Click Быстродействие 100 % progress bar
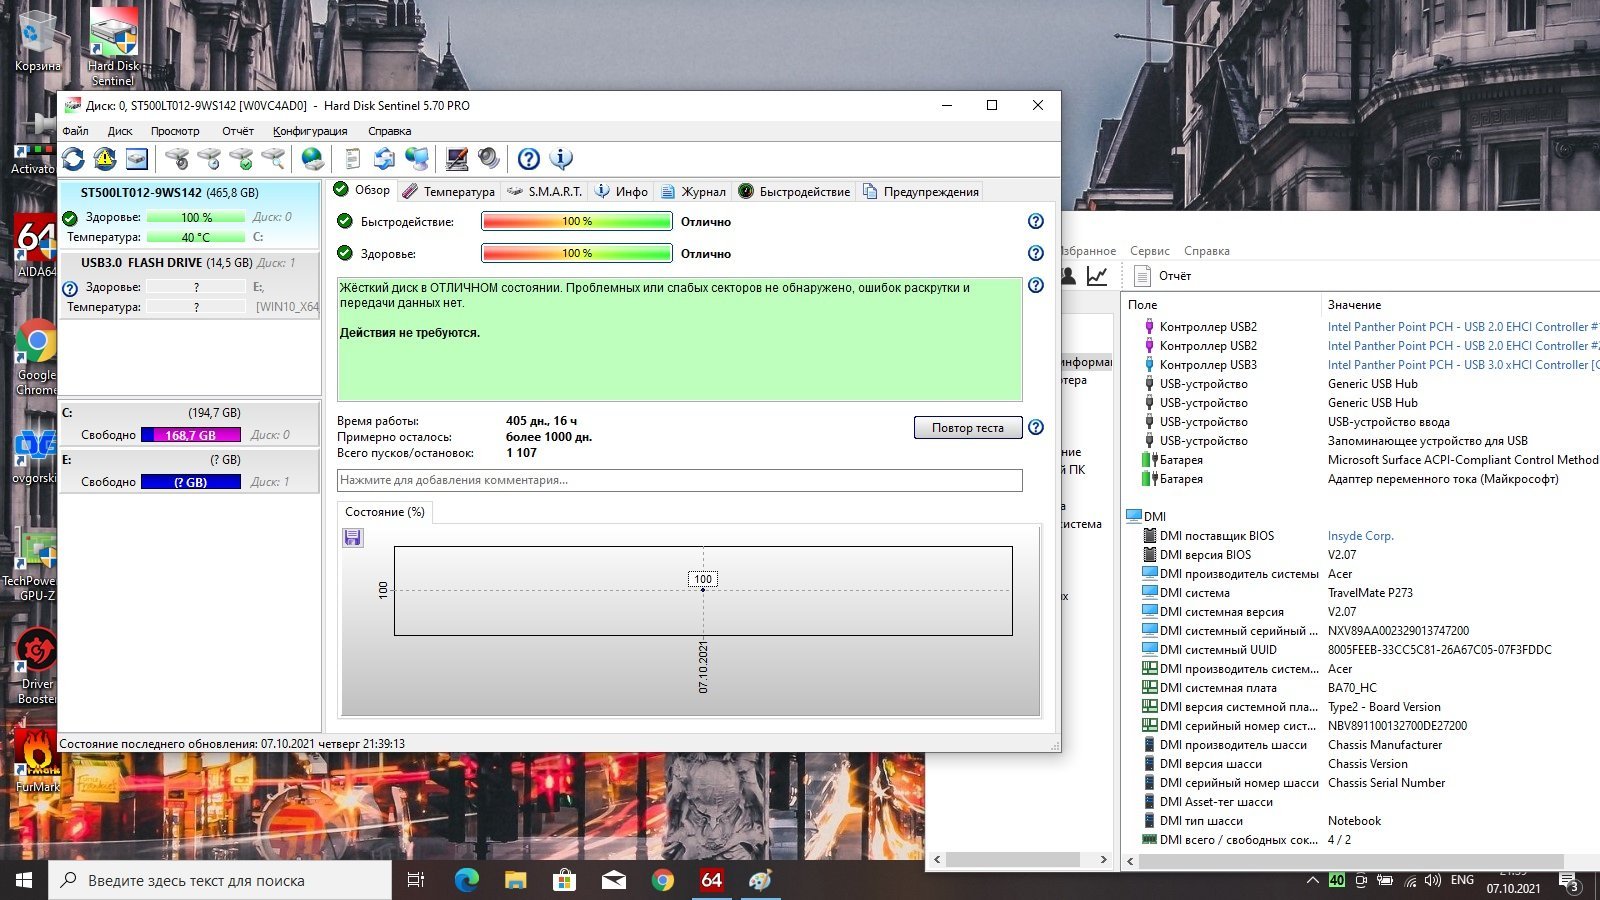Viewport: 1600px width, 900px height. click(577, 222)
